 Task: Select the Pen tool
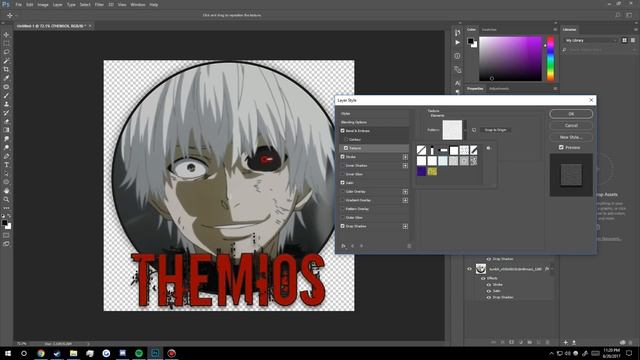click(6, 156)
